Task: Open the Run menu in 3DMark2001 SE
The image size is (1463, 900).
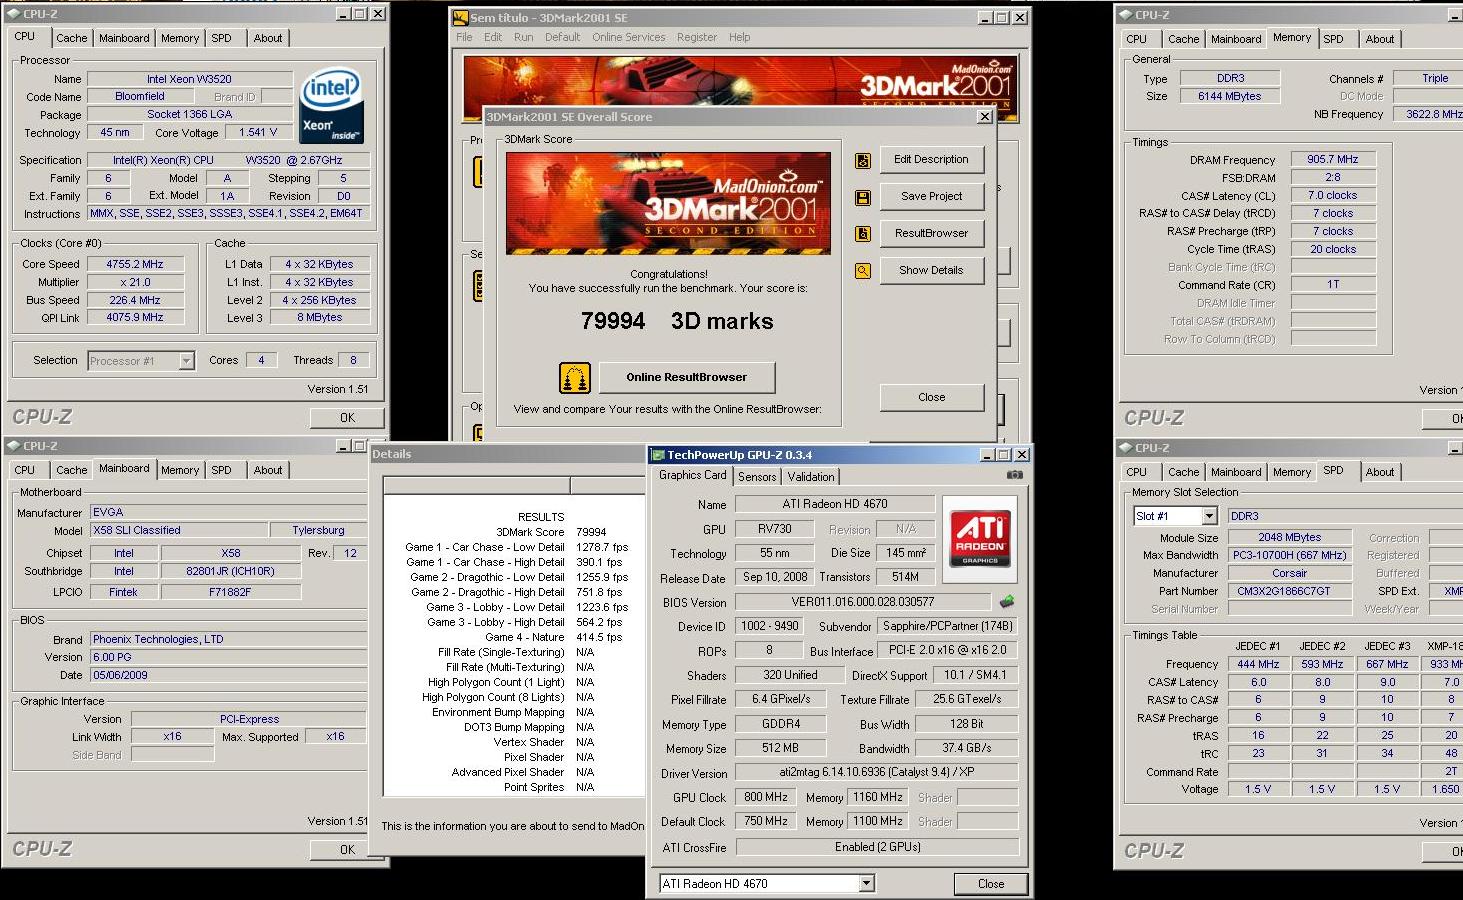Action: pos(523,37)
